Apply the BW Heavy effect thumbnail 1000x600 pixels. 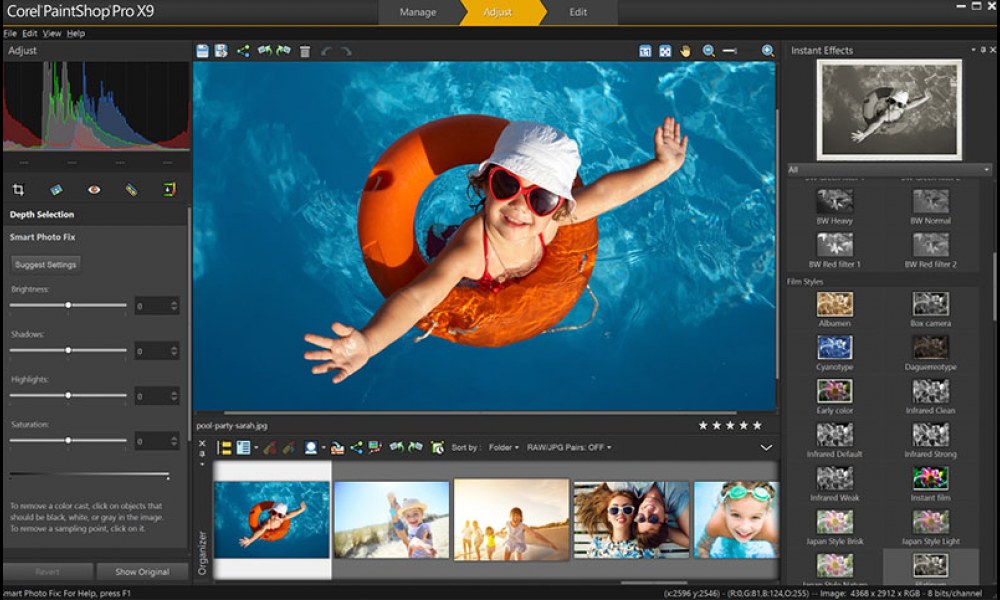pos(835,201)
